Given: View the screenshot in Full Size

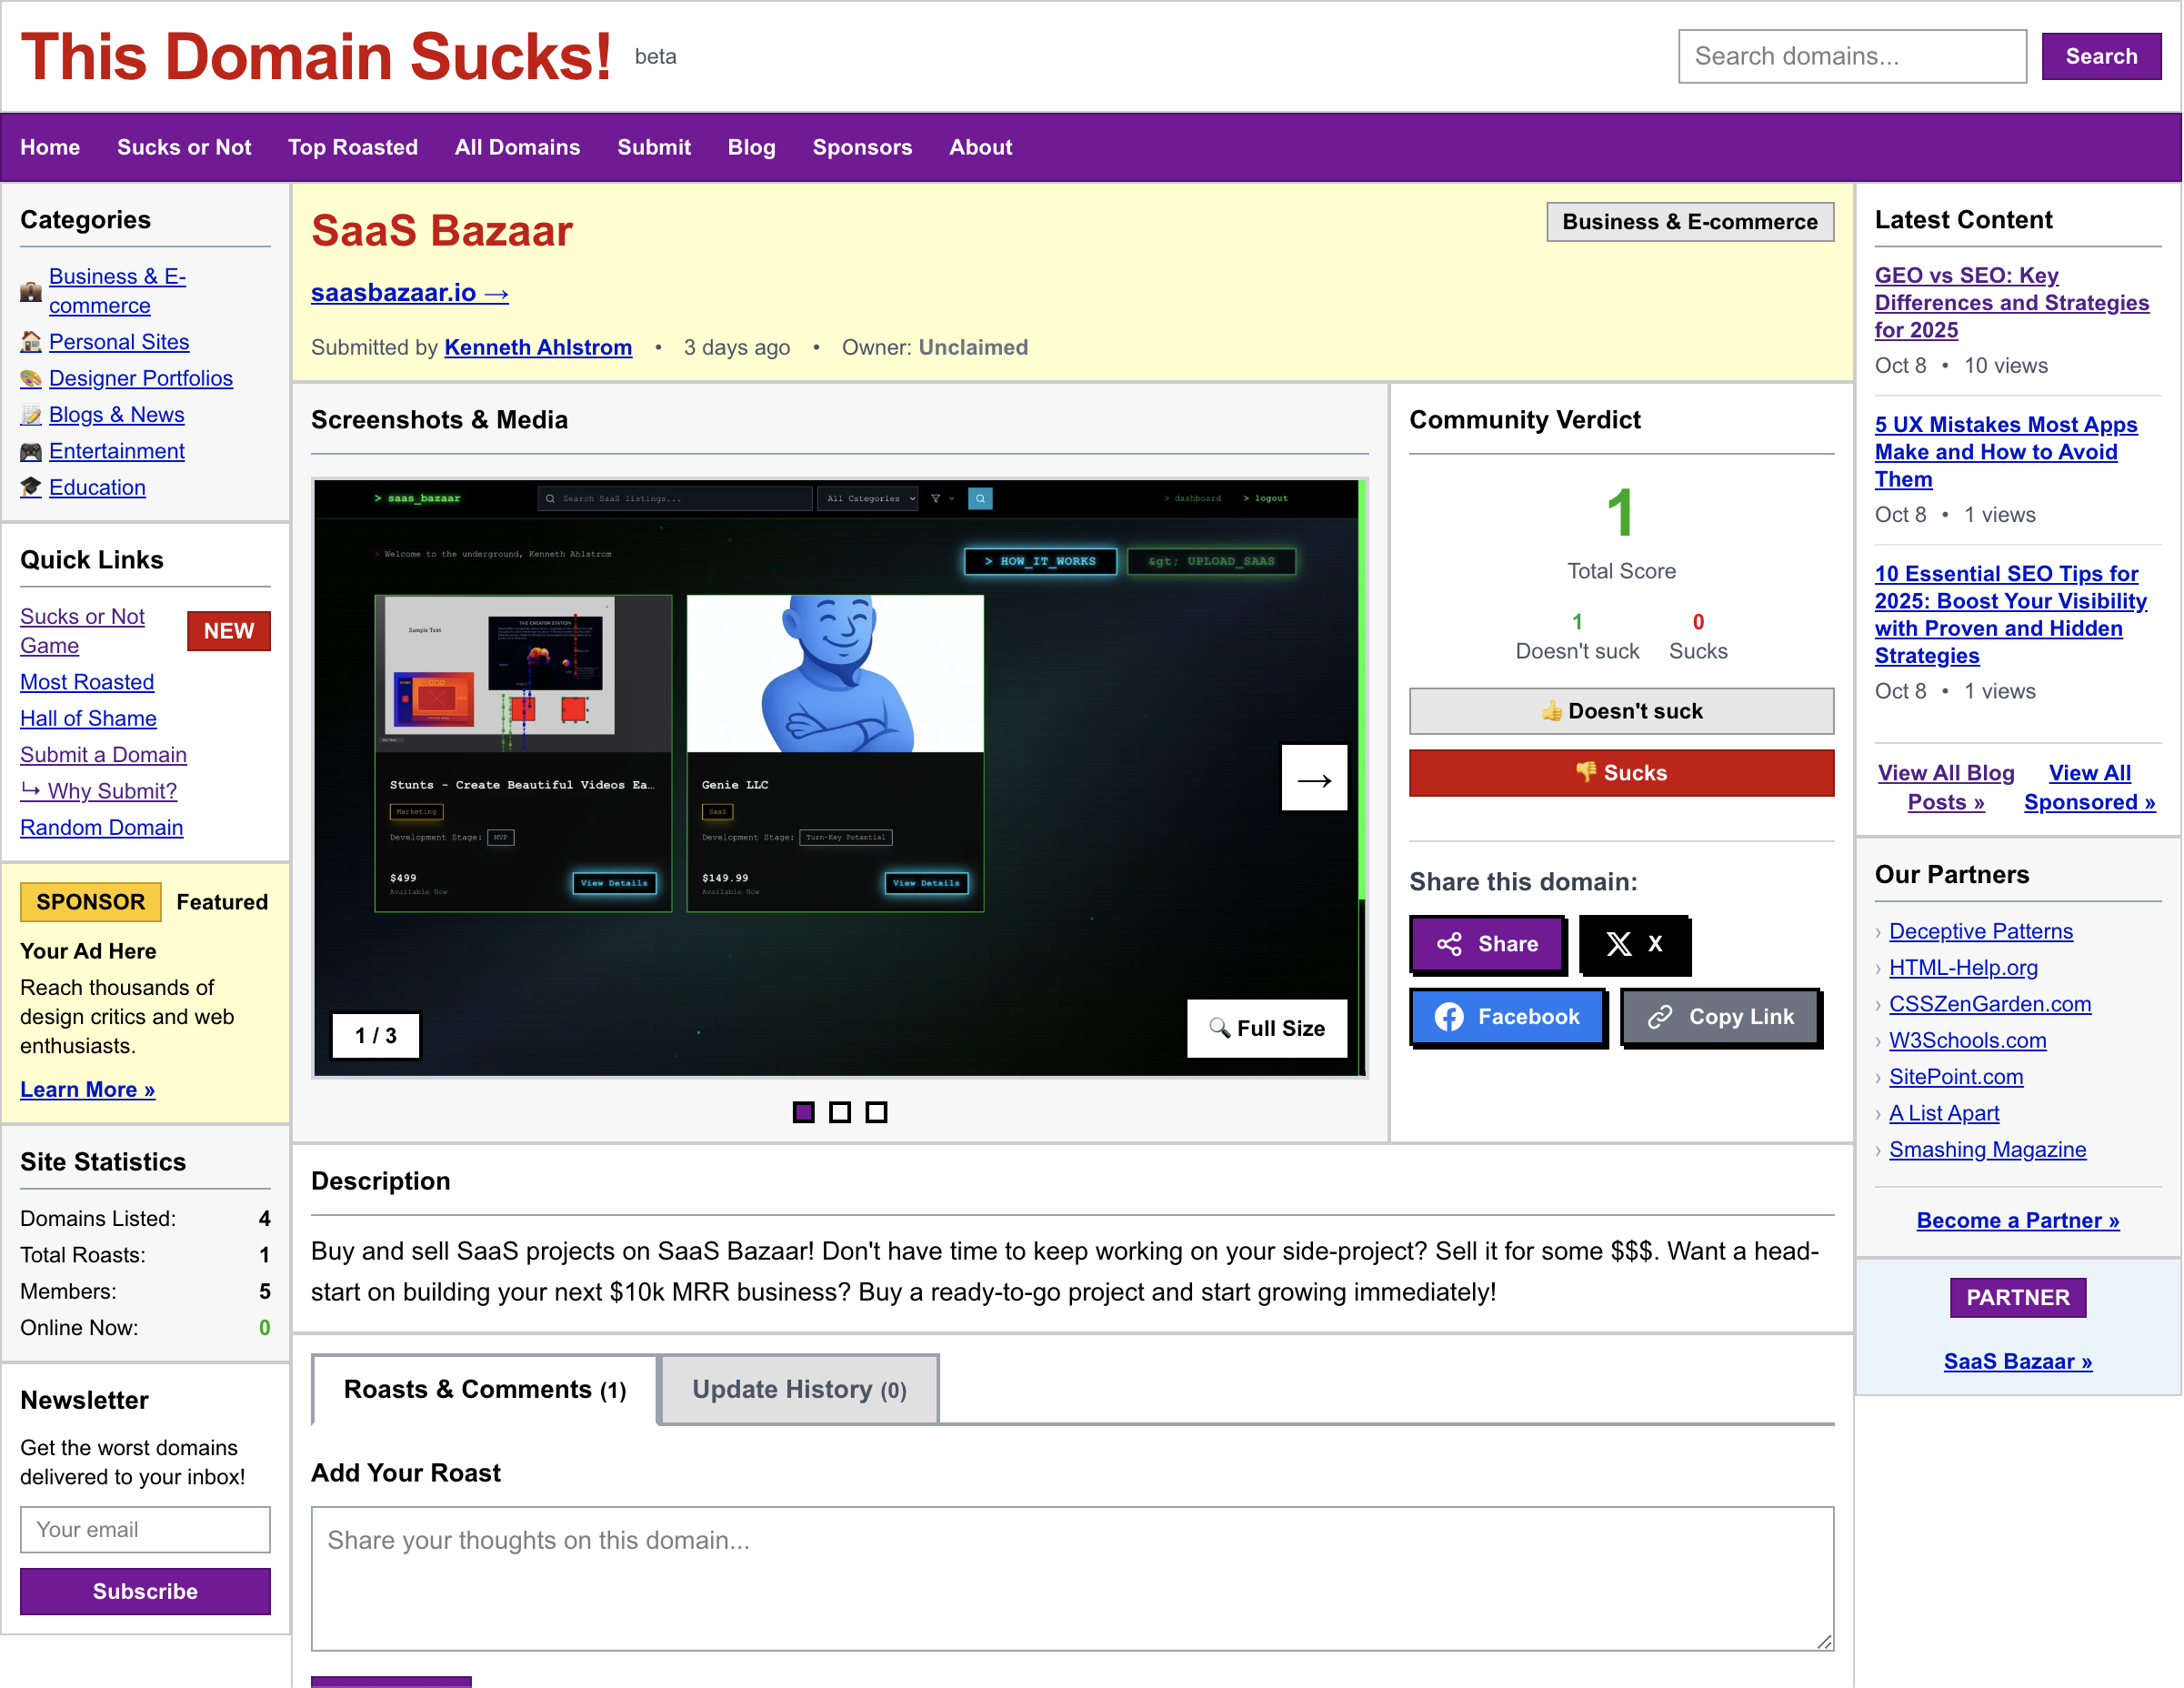Looking at the screenshot, I should pyautogui.click(x=1267, y=1028).
